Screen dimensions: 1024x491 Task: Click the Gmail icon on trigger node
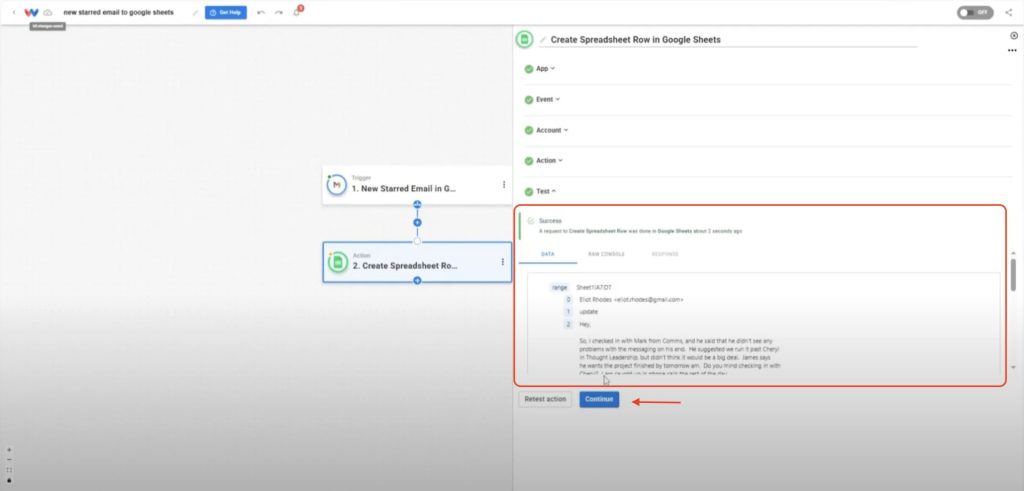337,185
